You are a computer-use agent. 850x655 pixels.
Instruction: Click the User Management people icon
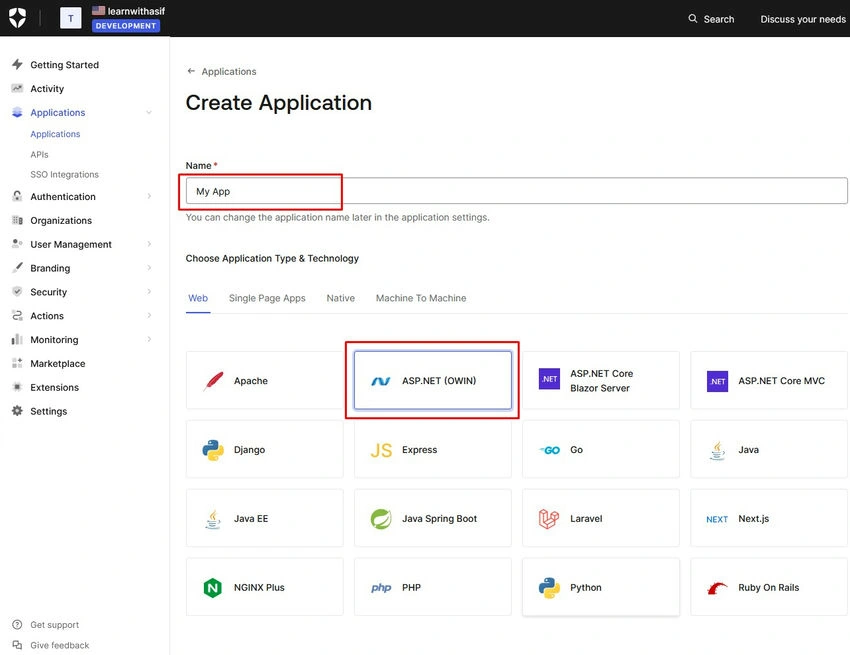(17, 244)
